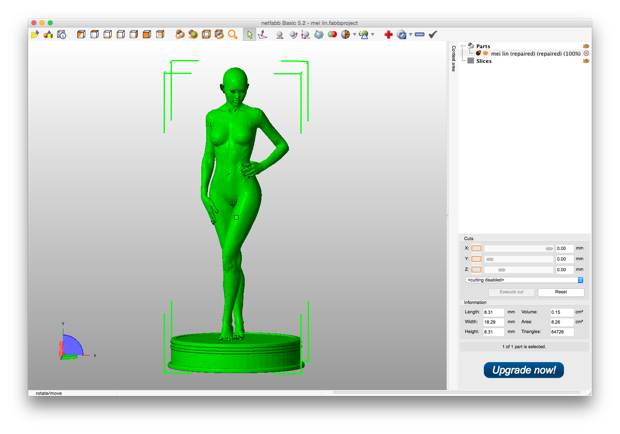620x434 pixels.
Task: Open the cutting disabled dropdown
Action: tap(524, 280)
